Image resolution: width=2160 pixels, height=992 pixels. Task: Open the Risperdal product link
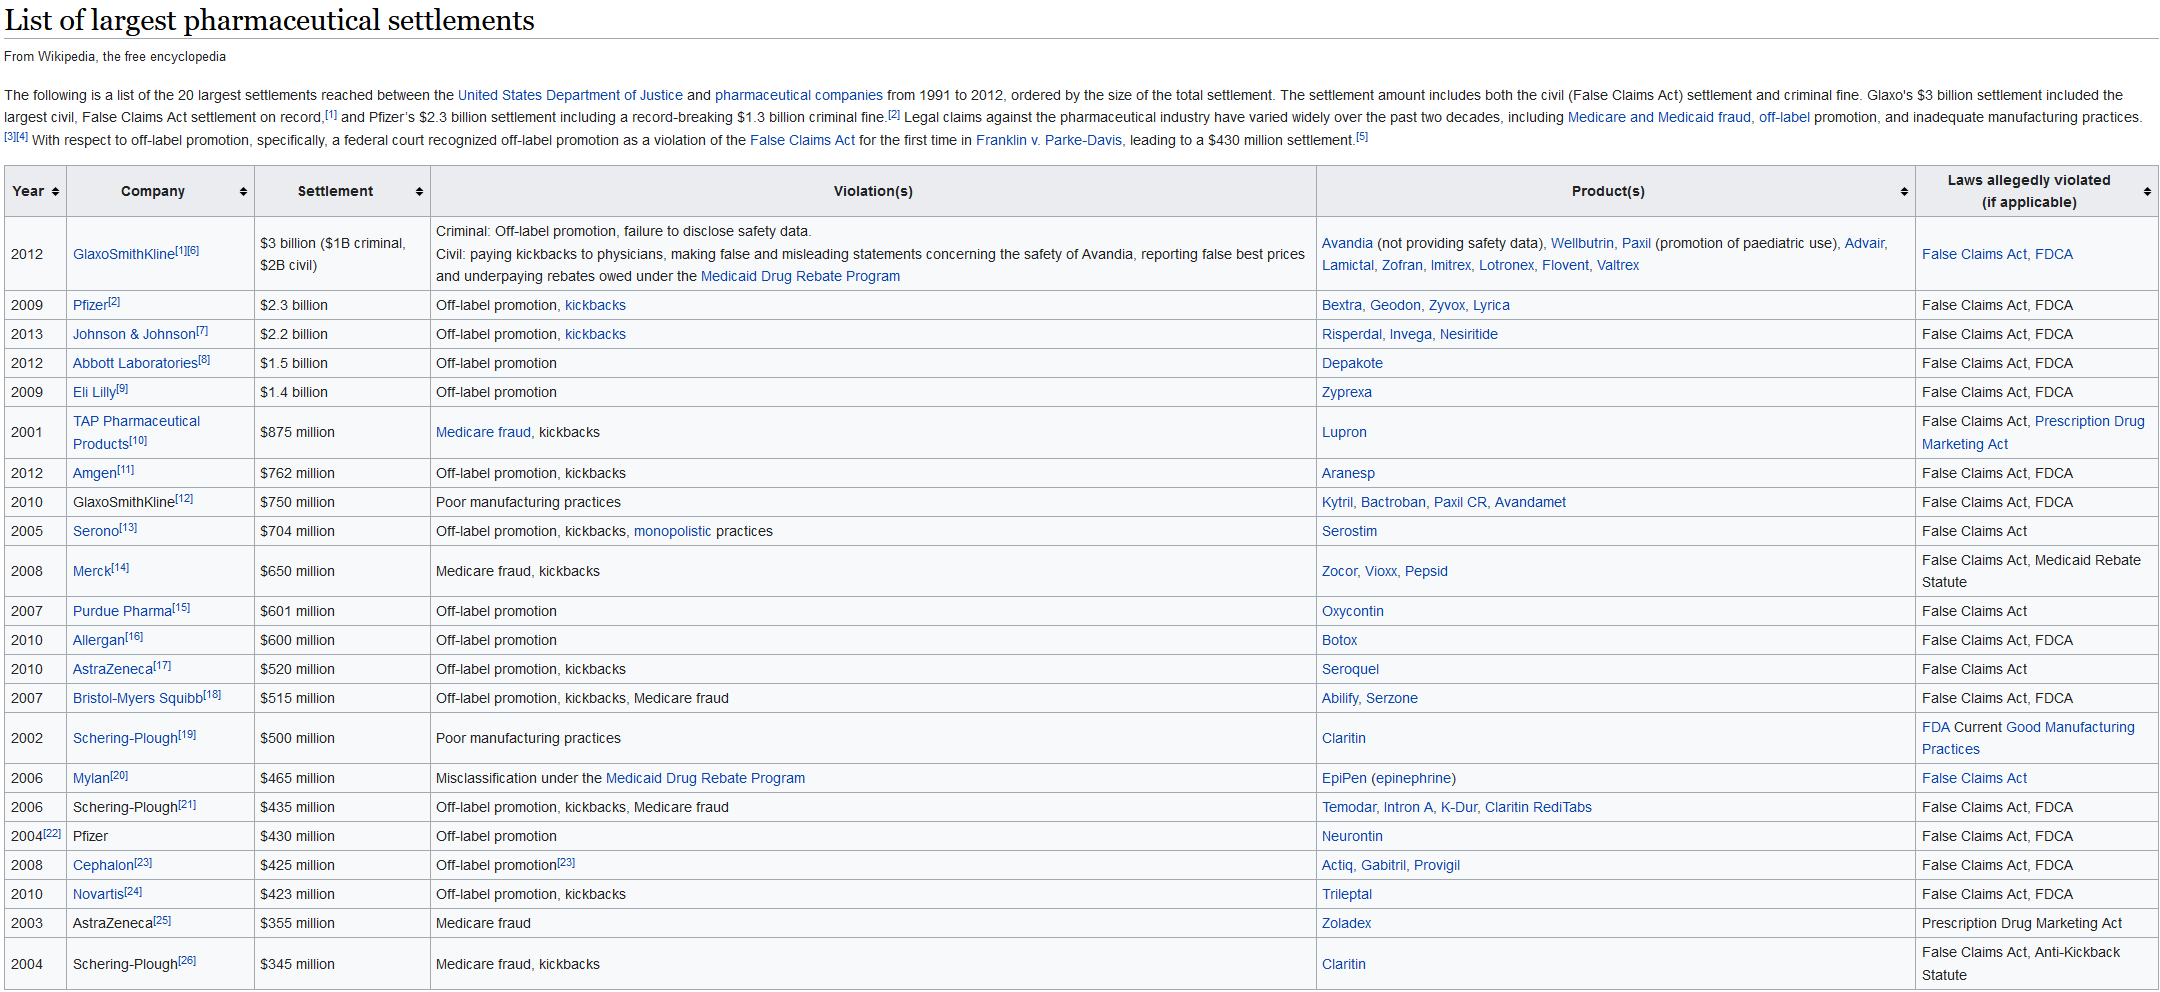click(1352, 334)
